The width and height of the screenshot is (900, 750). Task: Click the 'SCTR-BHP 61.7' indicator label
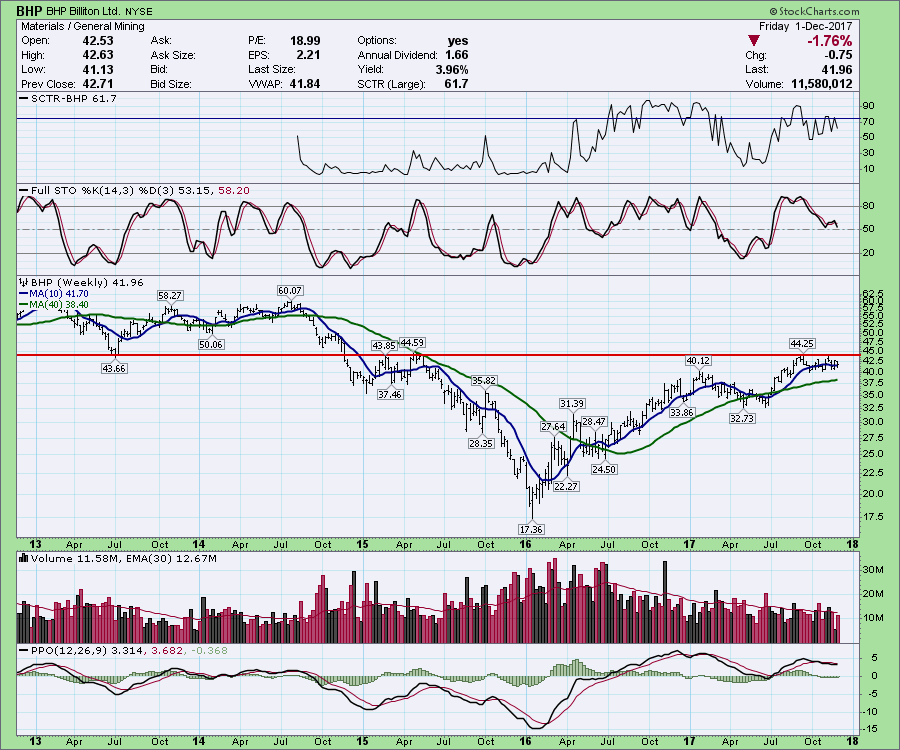[x=73, y=99]
